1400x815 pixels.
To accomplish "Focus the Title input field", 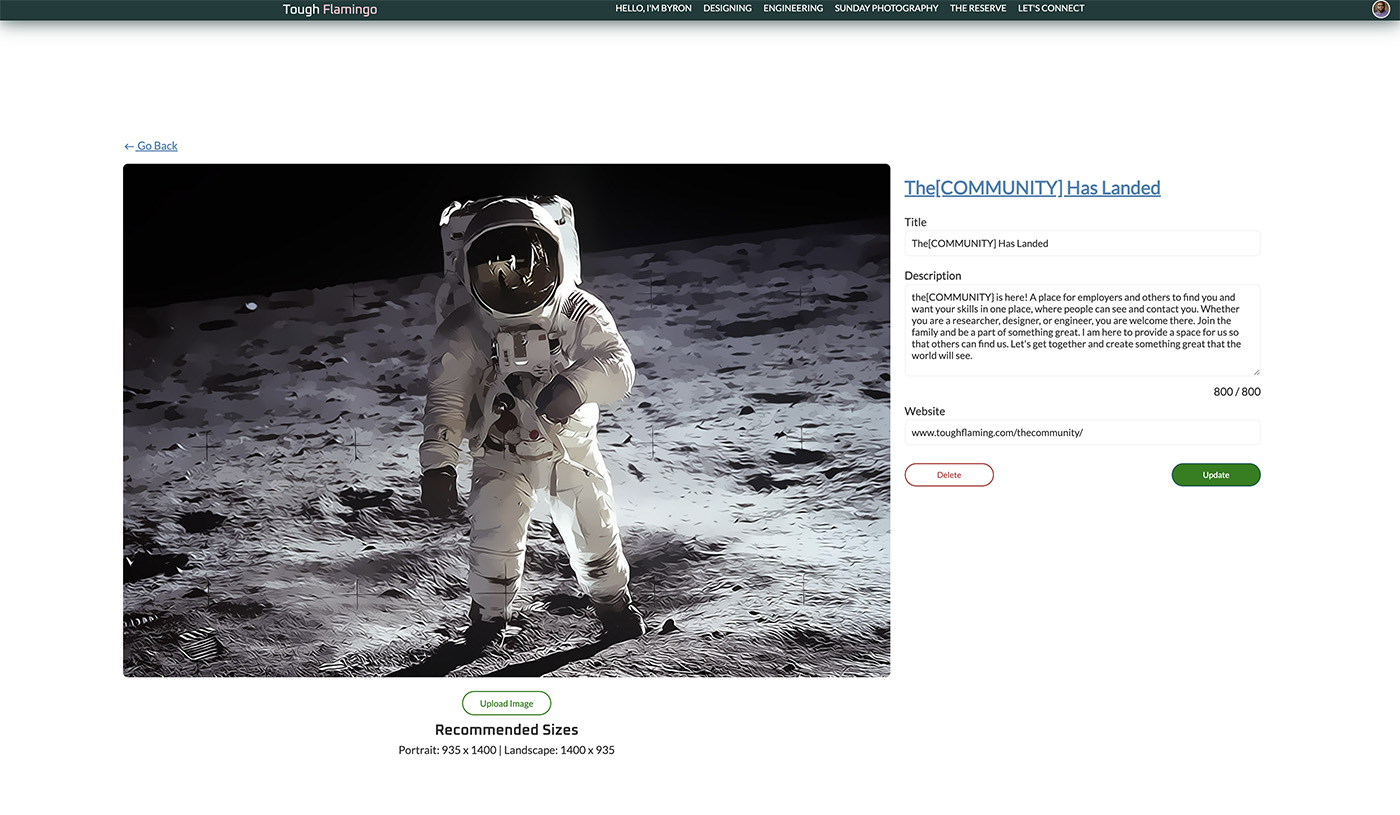I will [x=1082, y=243].
